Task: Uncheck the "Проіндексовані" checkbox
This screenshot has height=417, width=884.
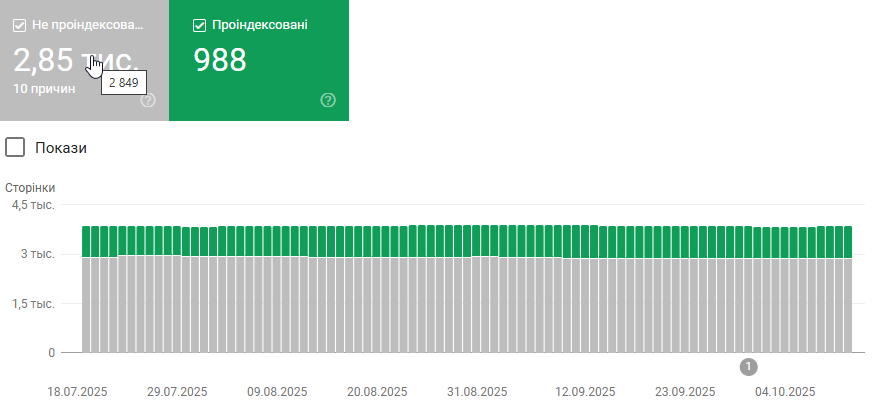Action: (x=199, y=25)
